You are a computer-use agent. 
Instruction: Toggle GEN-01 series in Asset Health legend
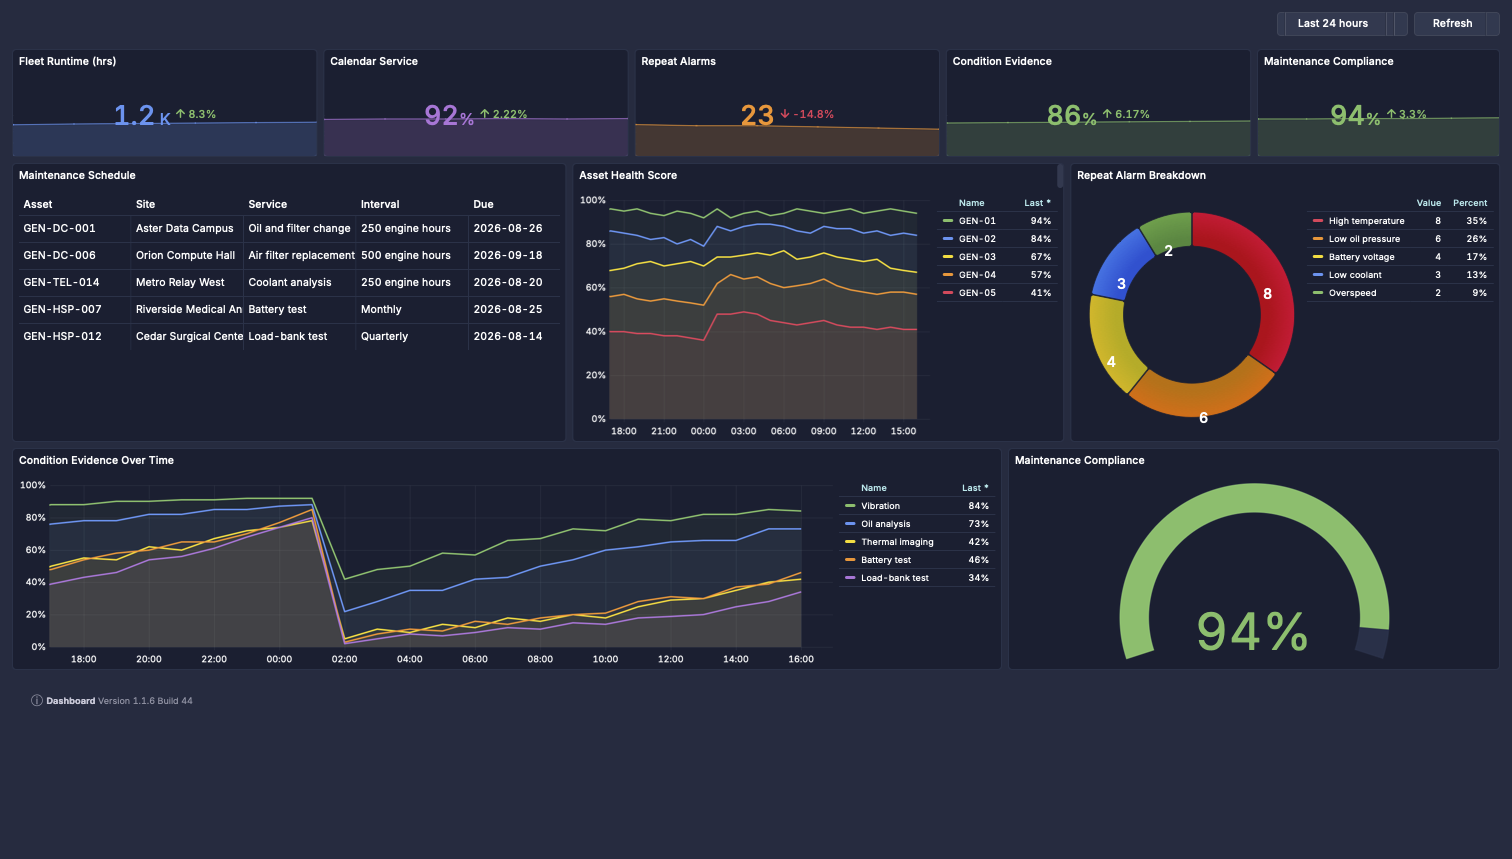pyautogui.click(x=977, y=221)
